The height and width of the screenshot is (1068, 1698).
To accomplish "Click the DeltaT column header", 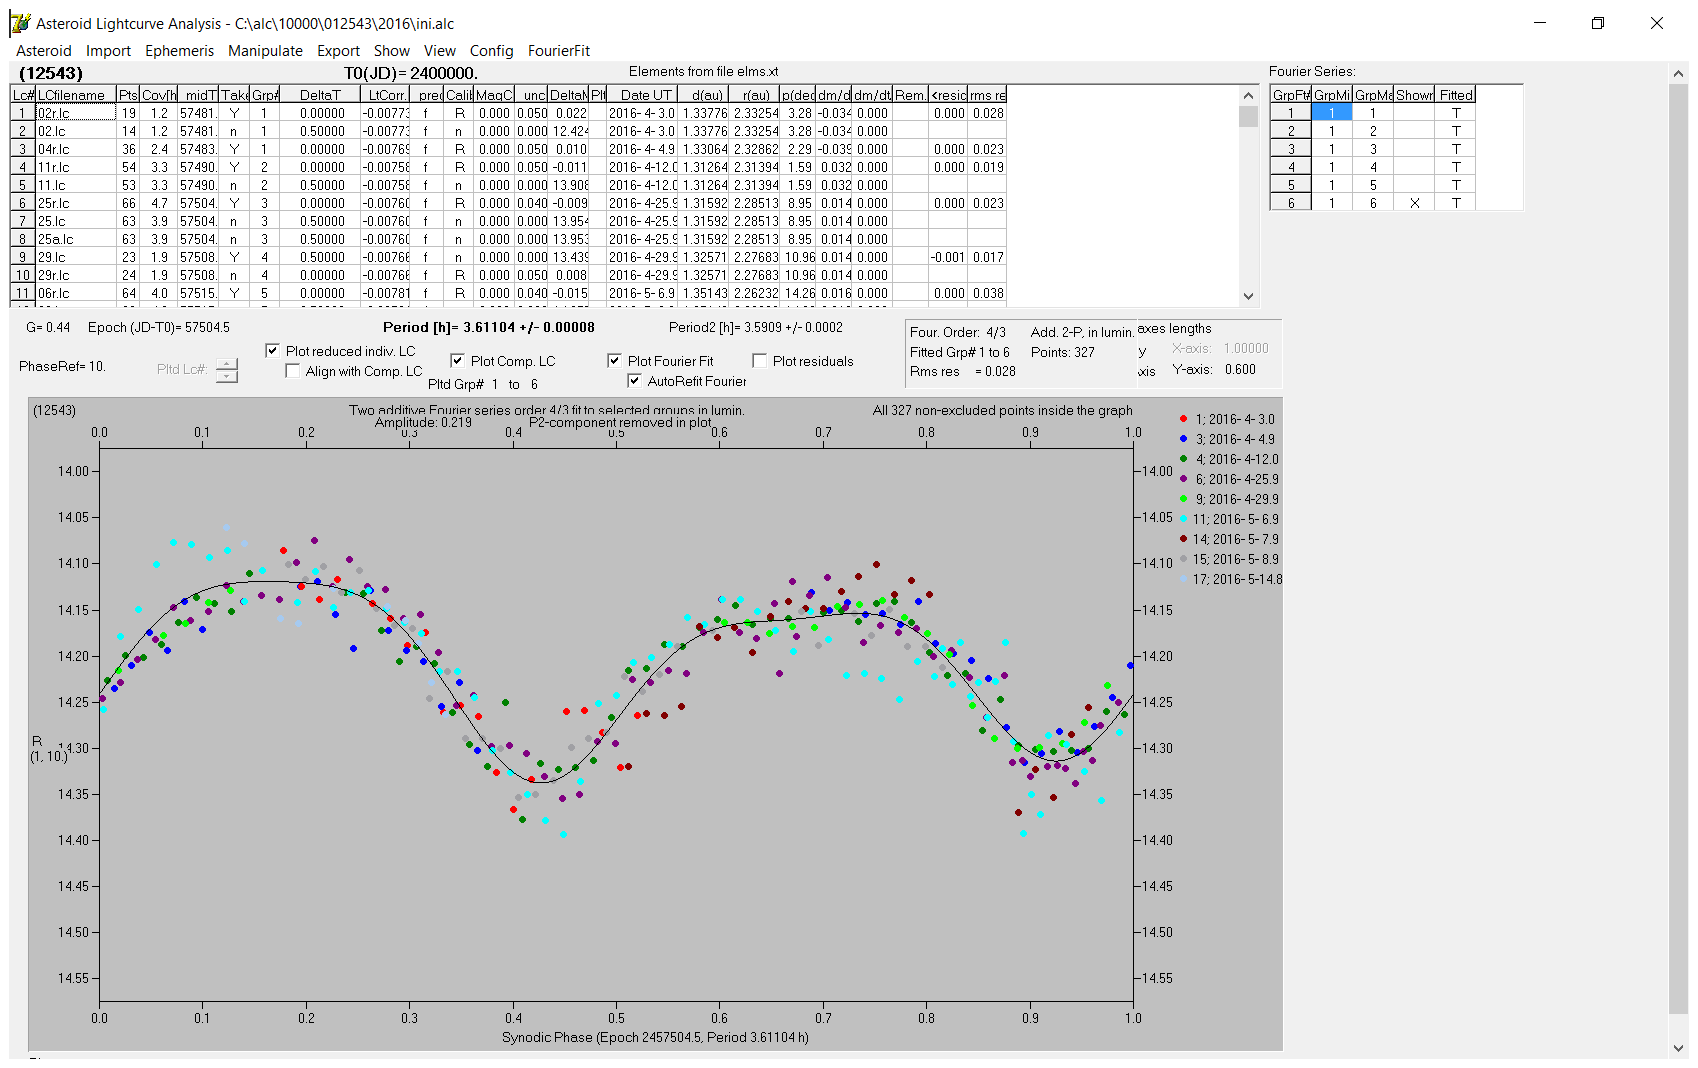I will pyautogui.click(x=320, y=95).
